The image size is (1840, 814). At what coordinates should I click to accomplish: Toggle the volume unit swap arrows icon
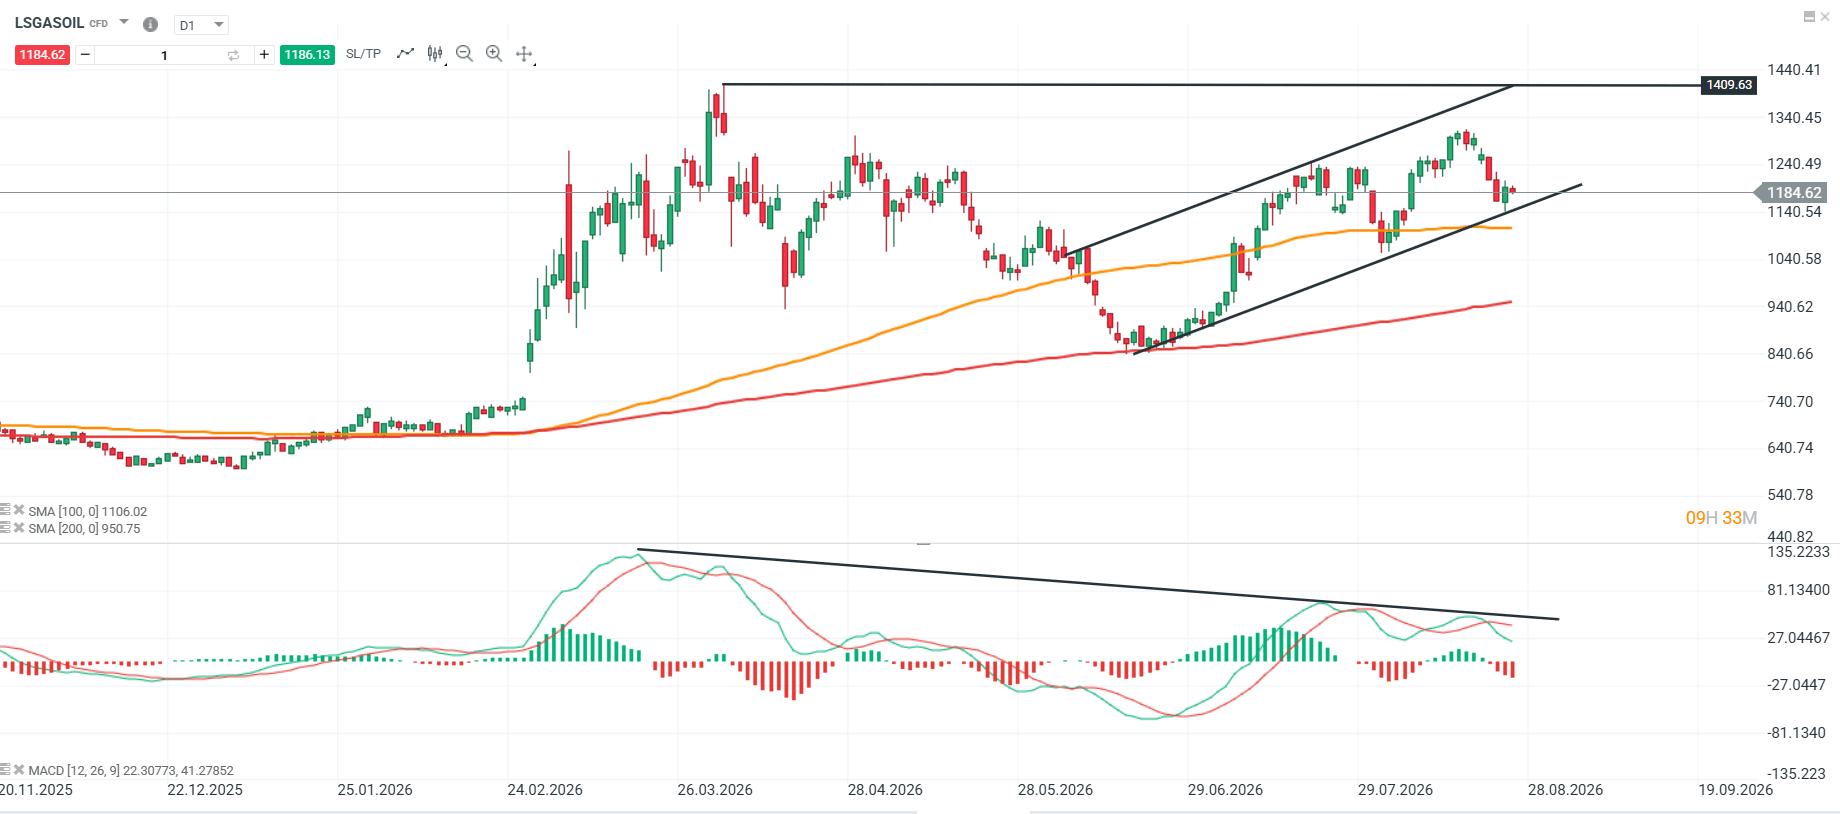(234, 55)
